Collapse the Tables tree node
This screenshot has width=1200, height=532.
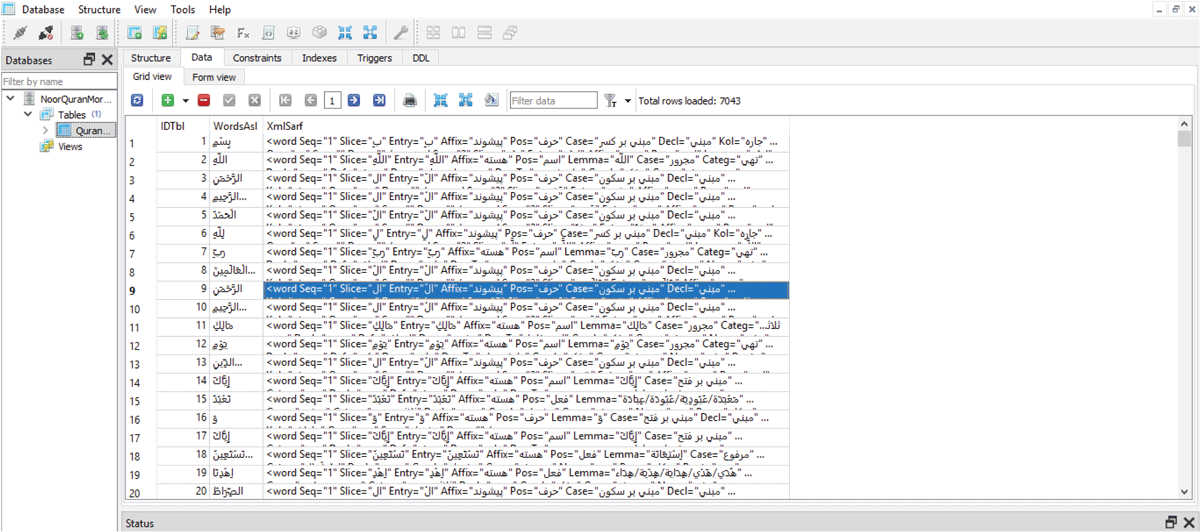coord(30,115)
